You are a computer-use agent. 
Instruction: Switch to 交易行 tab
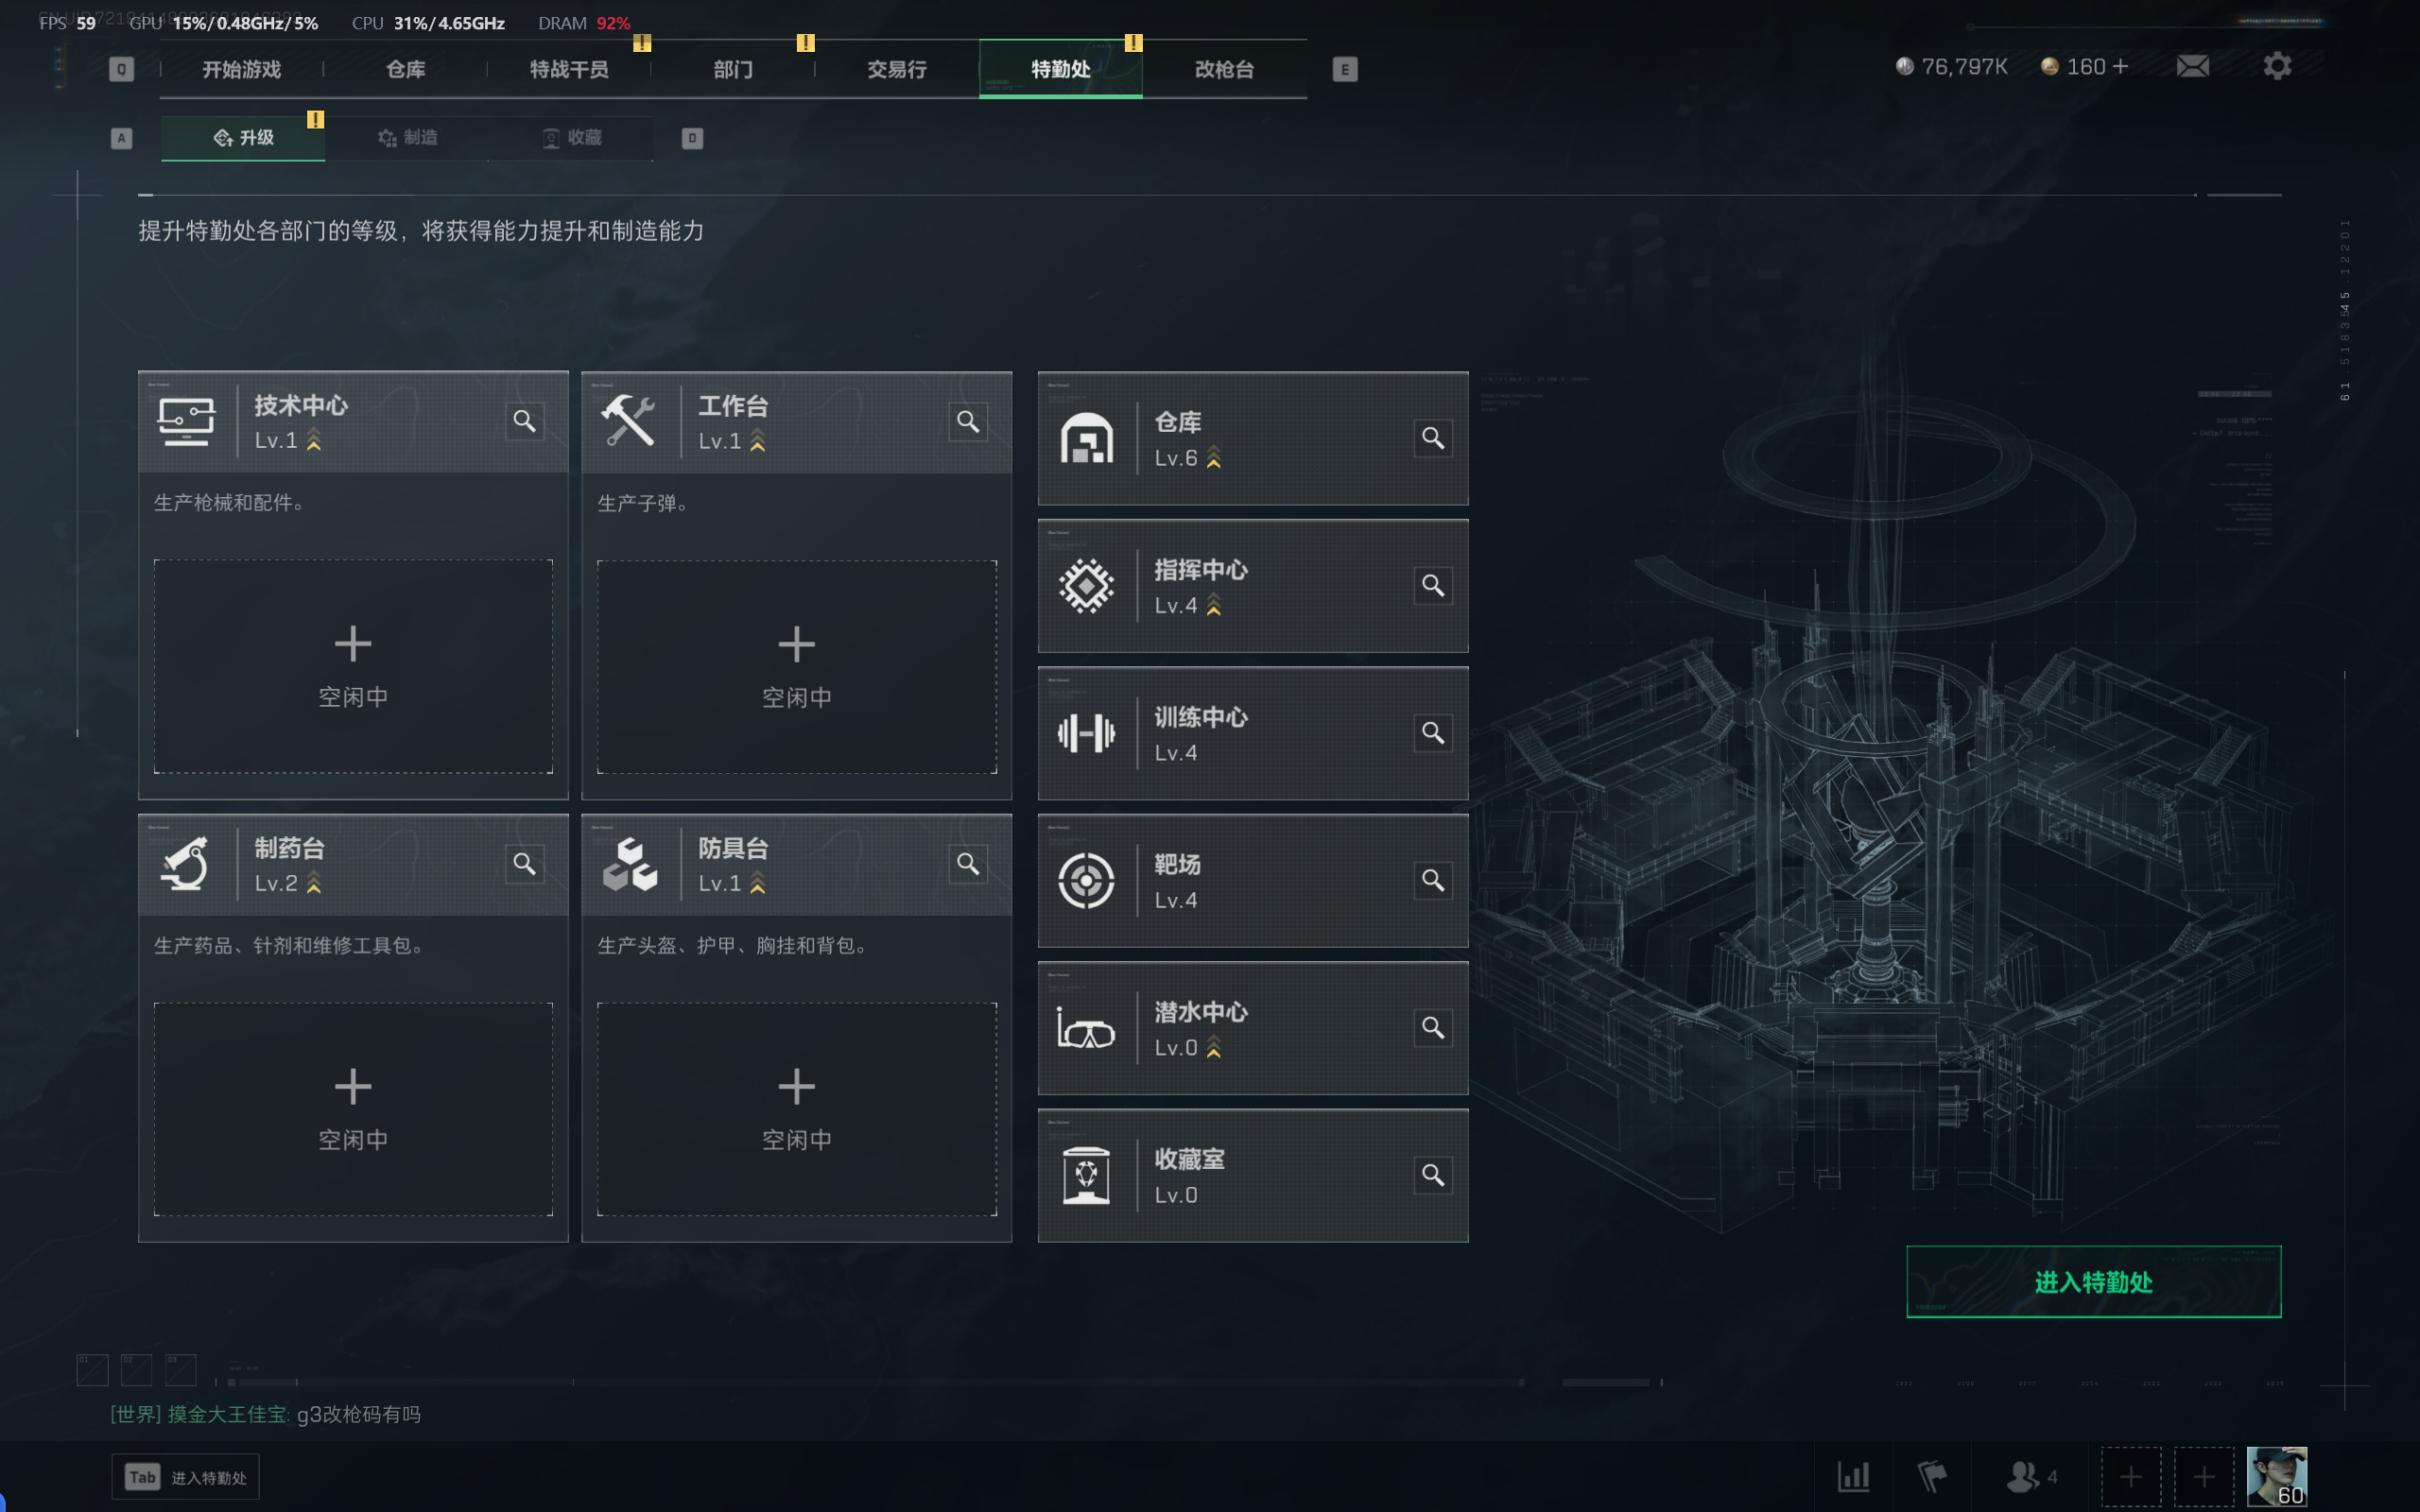click(x=897, y=69)
